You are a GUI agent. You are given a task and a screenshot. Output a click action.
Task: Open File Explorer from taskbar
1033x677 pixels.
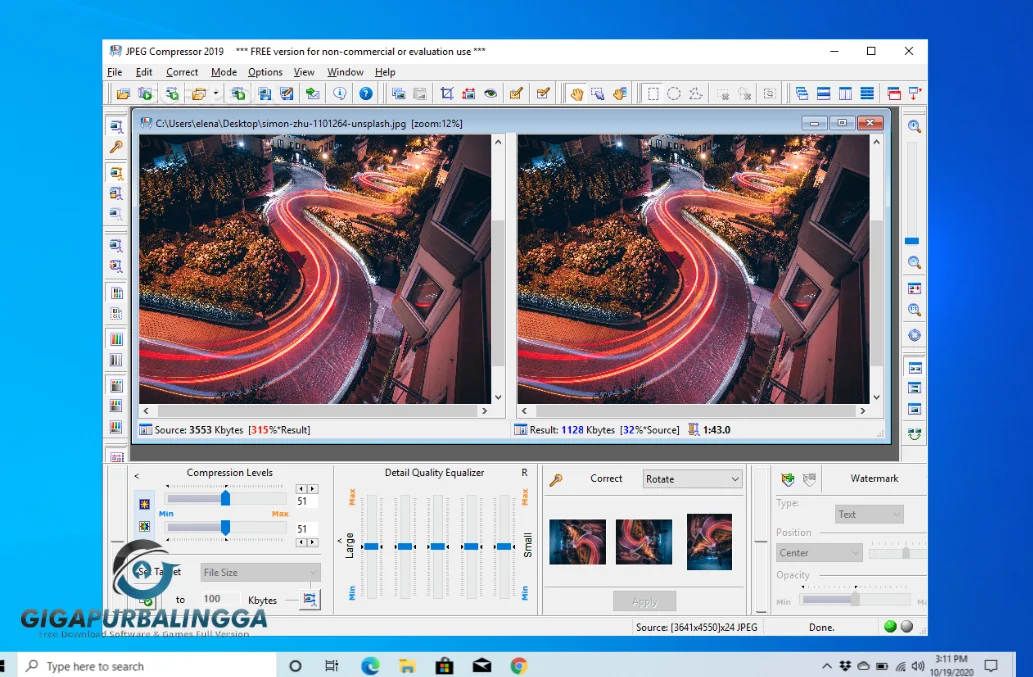(407, 666)
